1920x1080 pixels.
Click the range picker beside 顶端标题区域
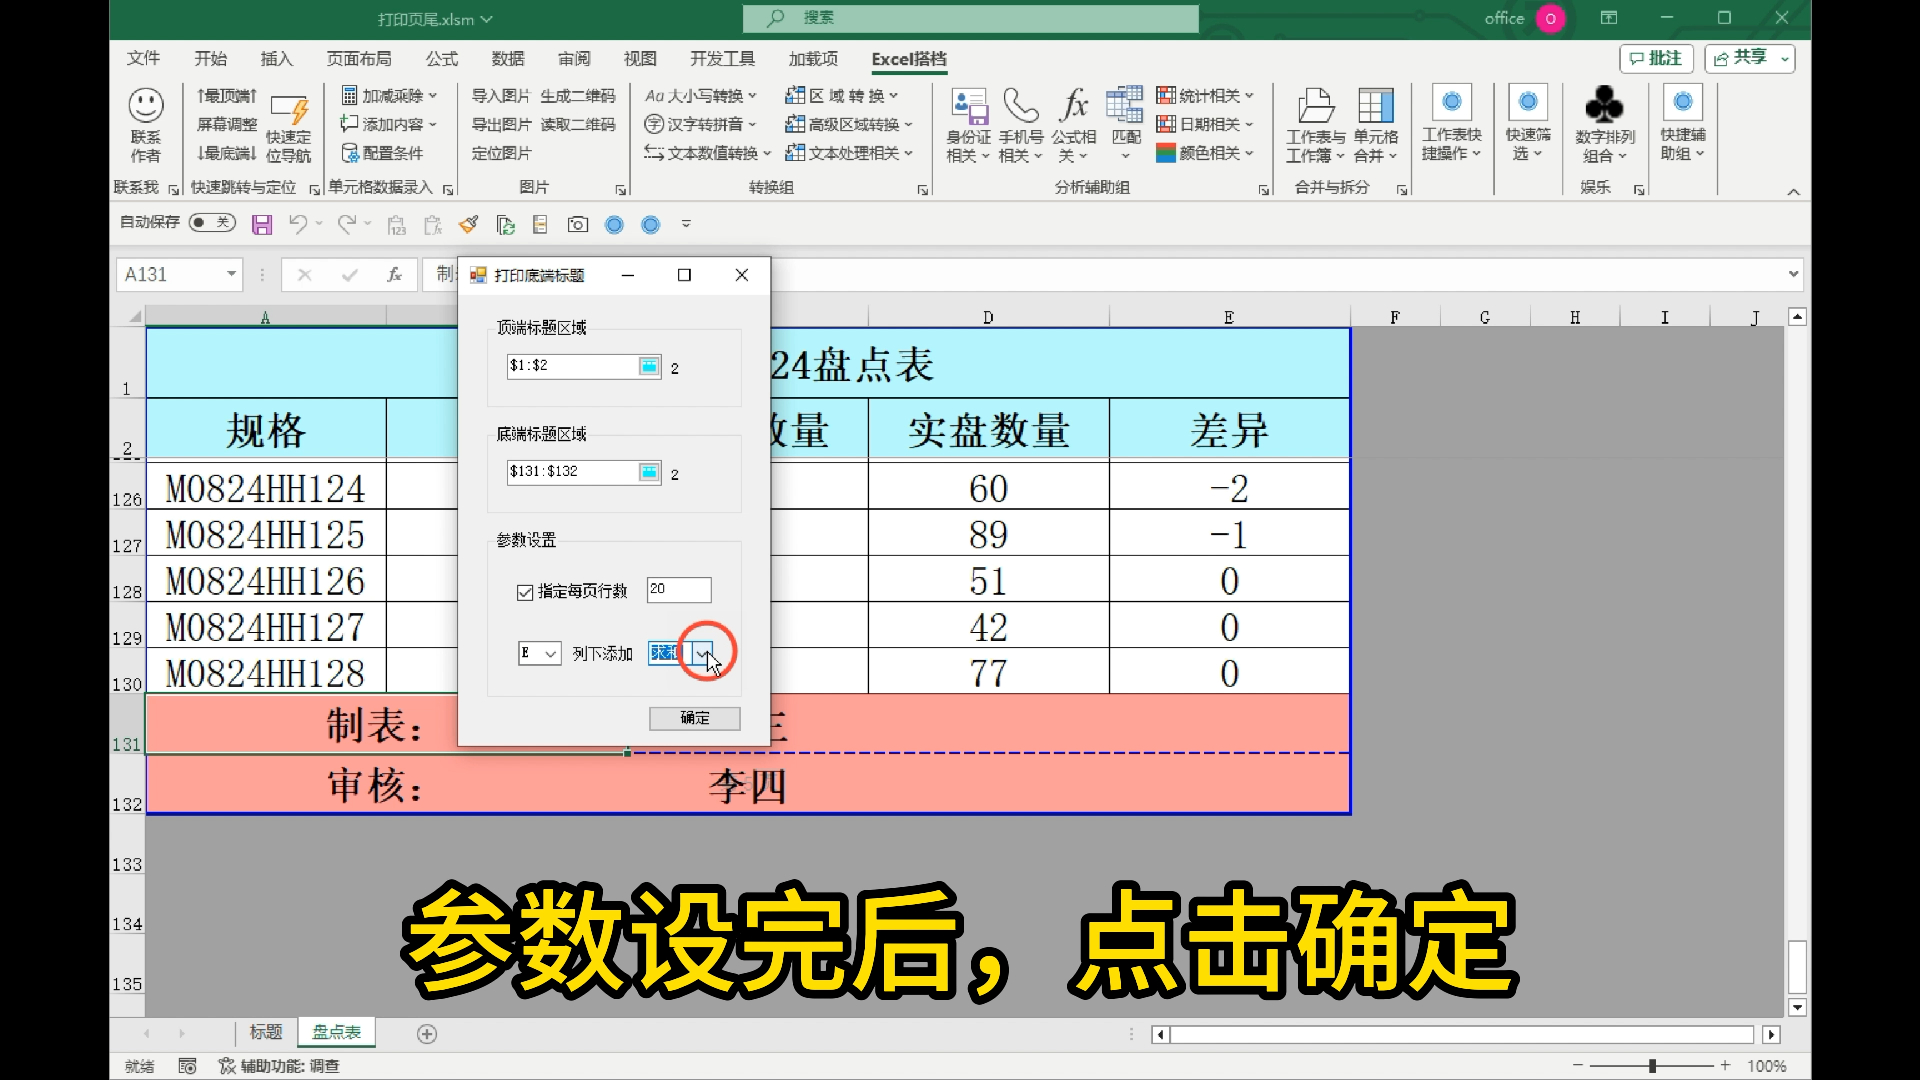click(650, 366)
